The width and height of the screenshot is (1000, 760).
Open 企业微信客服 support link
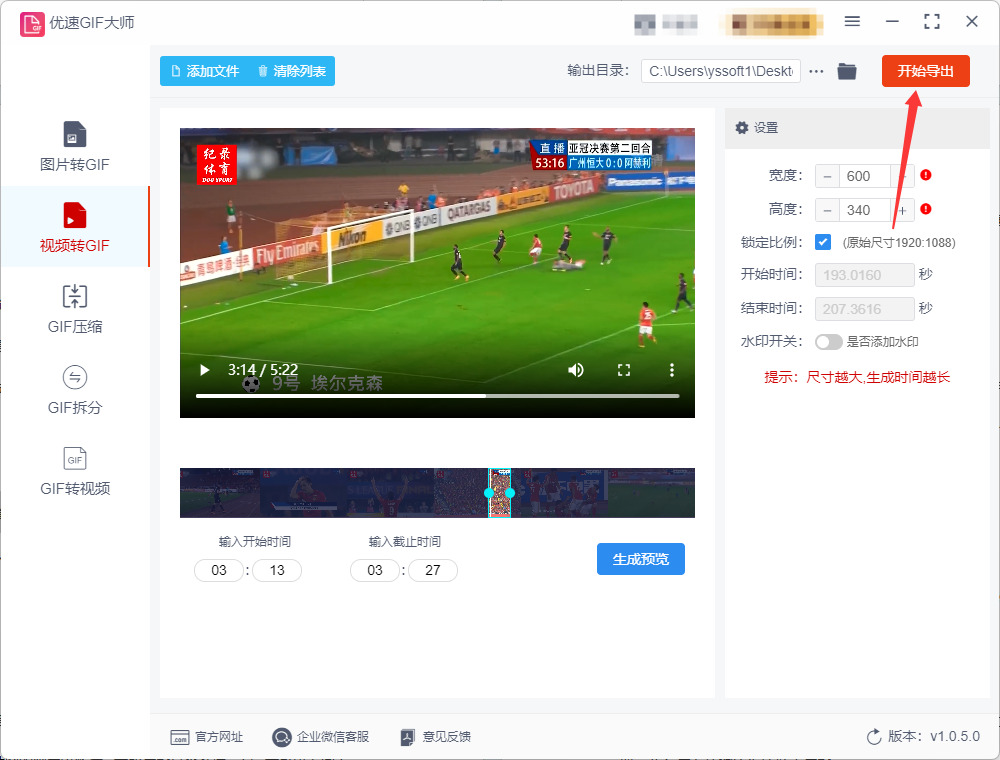320,737
